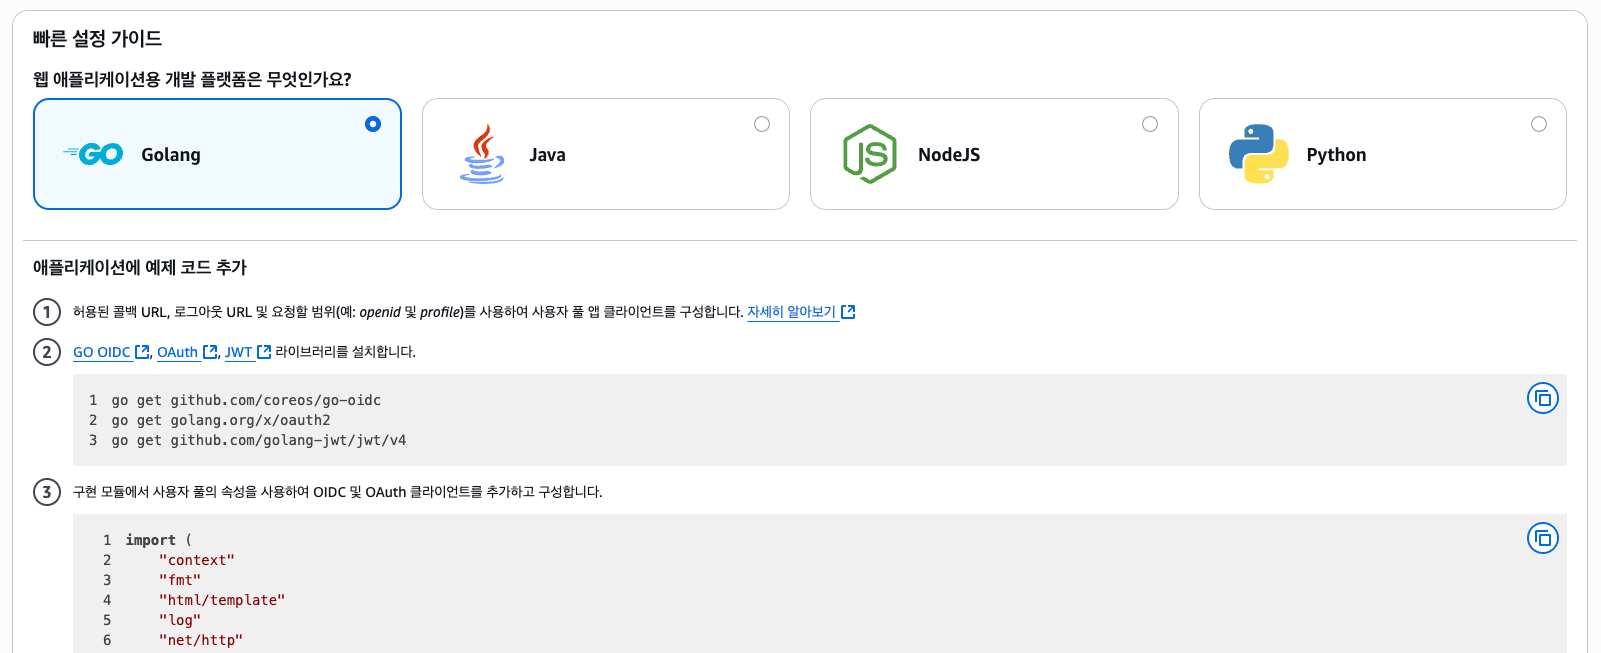This screenshot has width=1601, height=653.
Task: Click external link icon next to OAuth
Action: click(210, 352)
